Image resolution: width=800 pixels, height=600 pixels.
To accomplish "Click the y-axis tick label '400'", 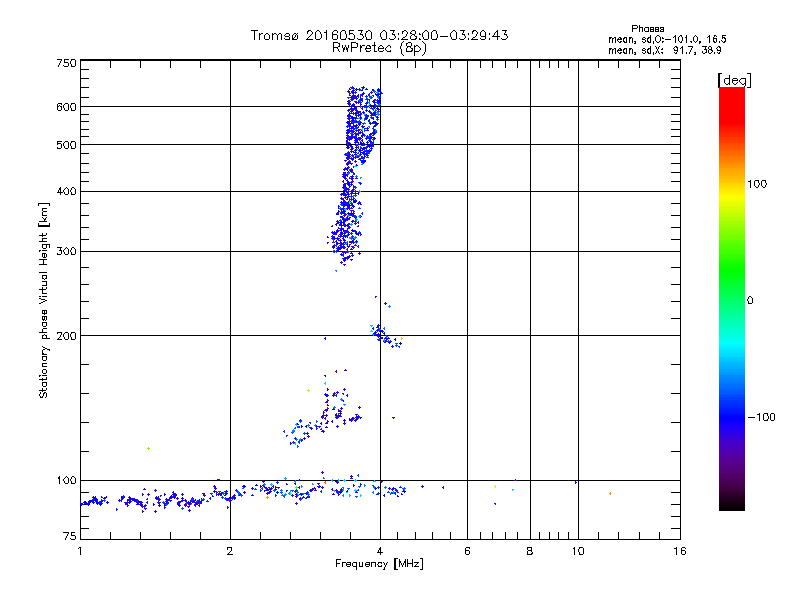I will (x=66, y=192).
